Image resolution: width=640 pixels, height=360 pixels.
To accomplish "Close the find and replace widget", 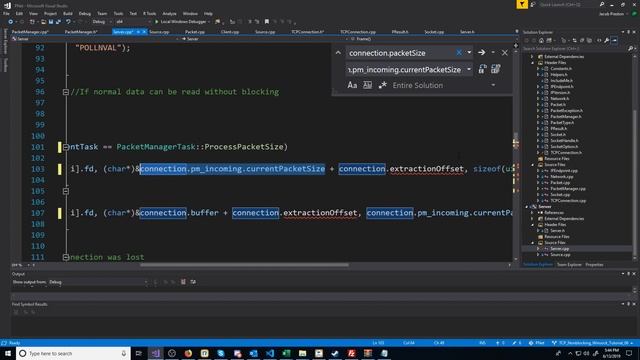I will 505,53.
